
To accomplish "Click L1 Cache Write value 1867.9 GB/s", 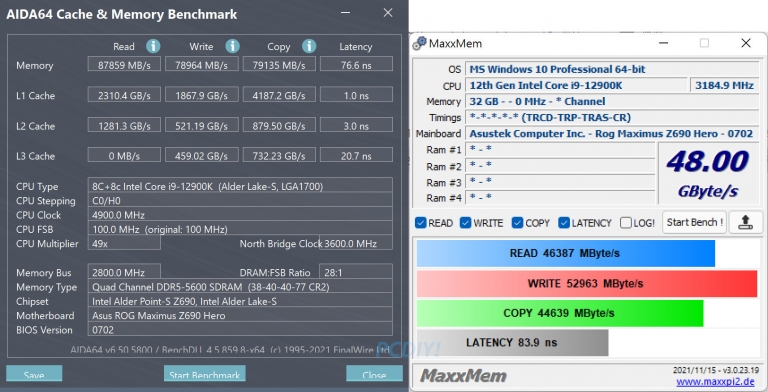I will click(x=202, y=95).
